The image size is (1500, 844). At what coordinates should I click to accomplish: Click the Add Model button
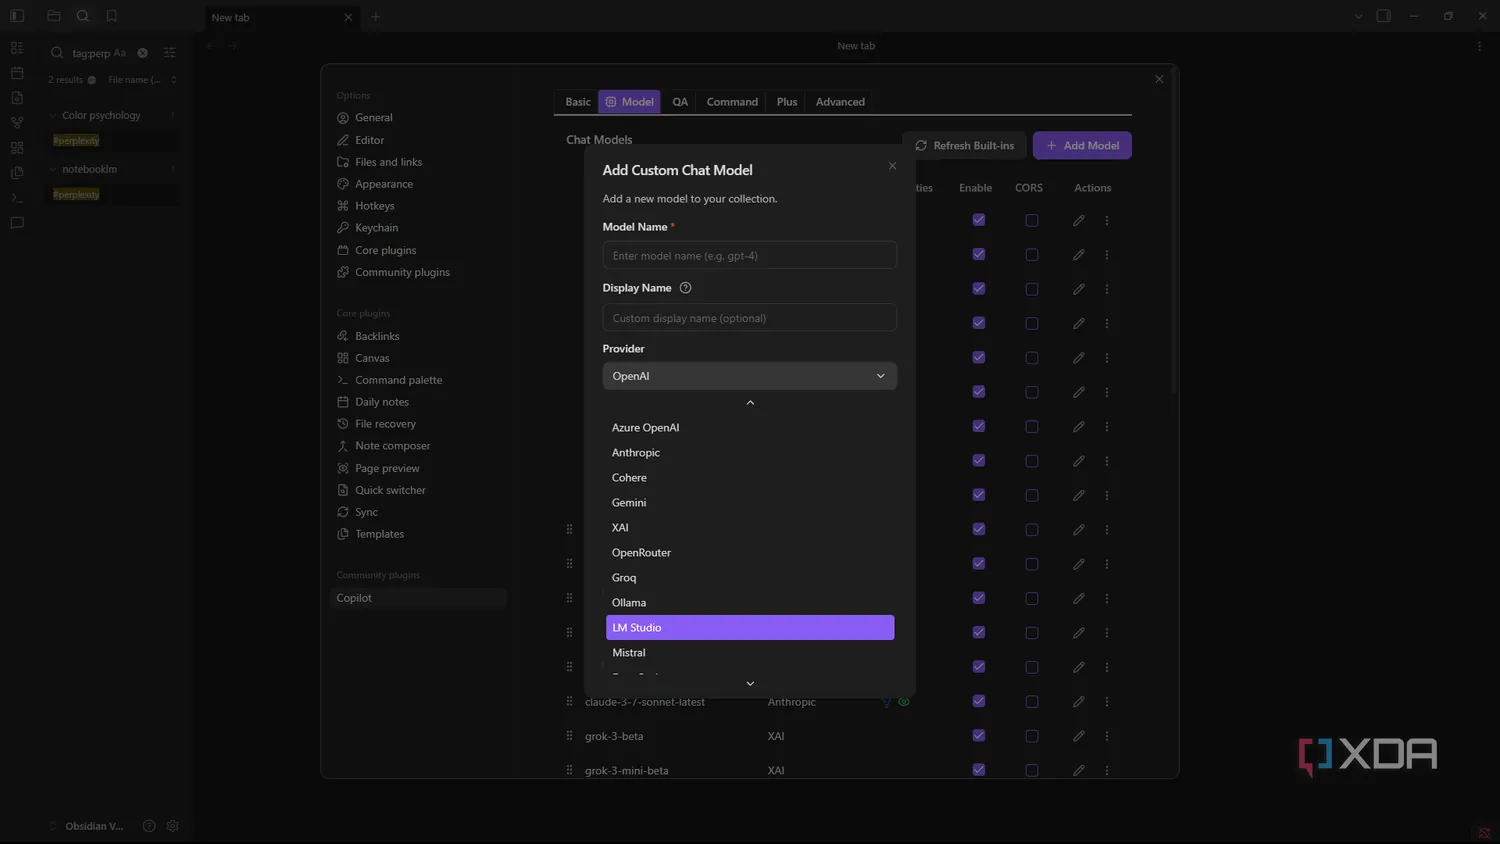1082,146
